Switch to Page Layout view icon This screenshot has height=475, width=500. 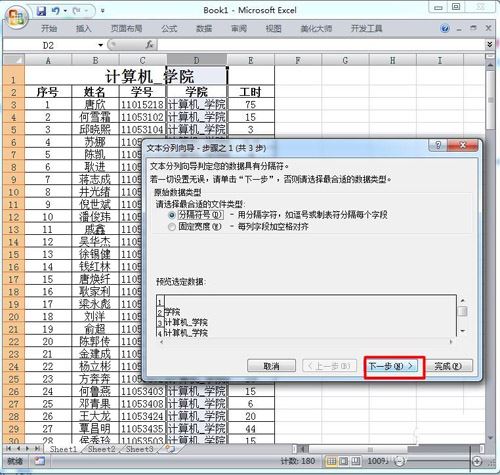tap(343, 461)
